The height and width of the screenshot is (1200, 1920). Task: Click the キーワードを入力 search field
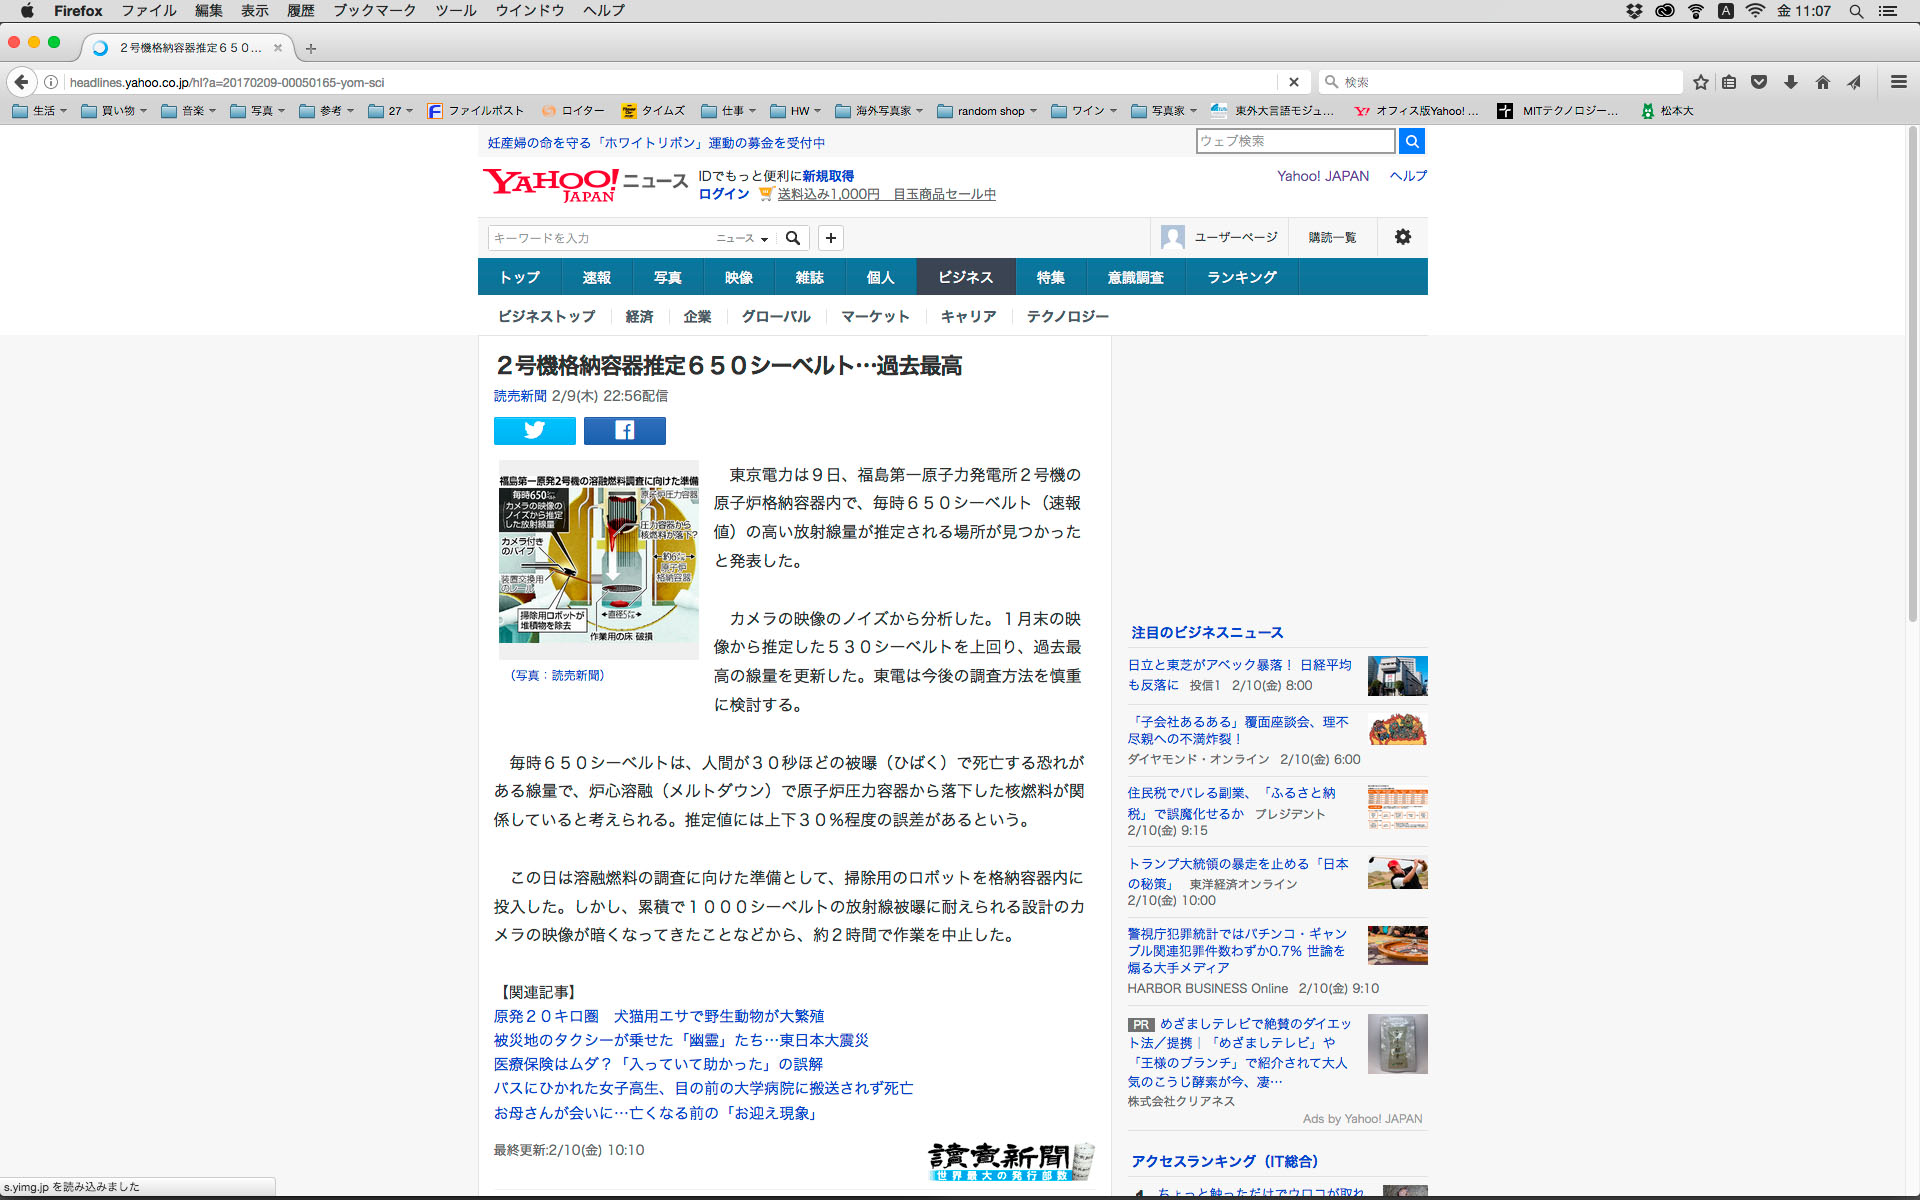coord(600,238)
